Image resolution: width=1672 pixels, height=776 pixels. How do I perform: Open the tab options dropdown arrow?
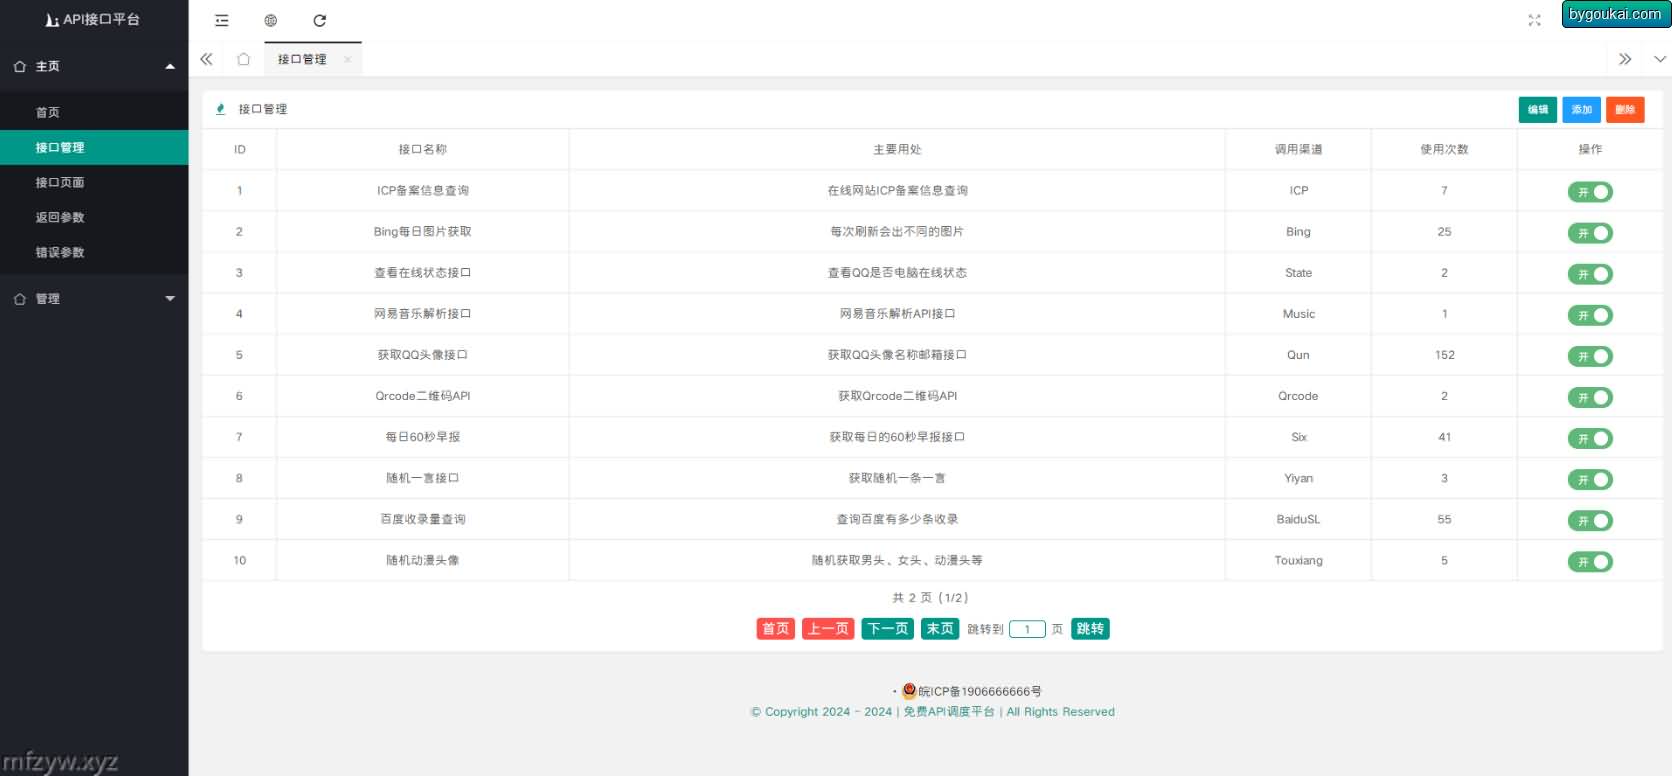pyautogui.click(x=1659, y=59)
